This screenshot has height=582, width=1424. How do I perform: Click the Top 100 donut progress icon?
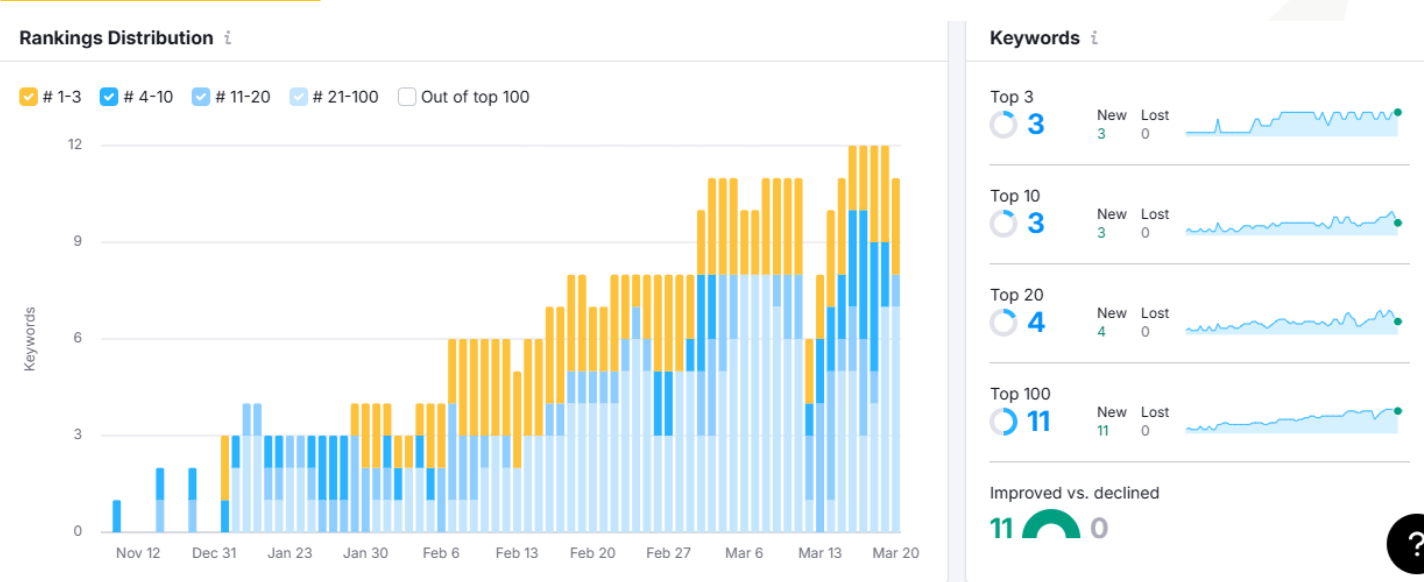1003,421
